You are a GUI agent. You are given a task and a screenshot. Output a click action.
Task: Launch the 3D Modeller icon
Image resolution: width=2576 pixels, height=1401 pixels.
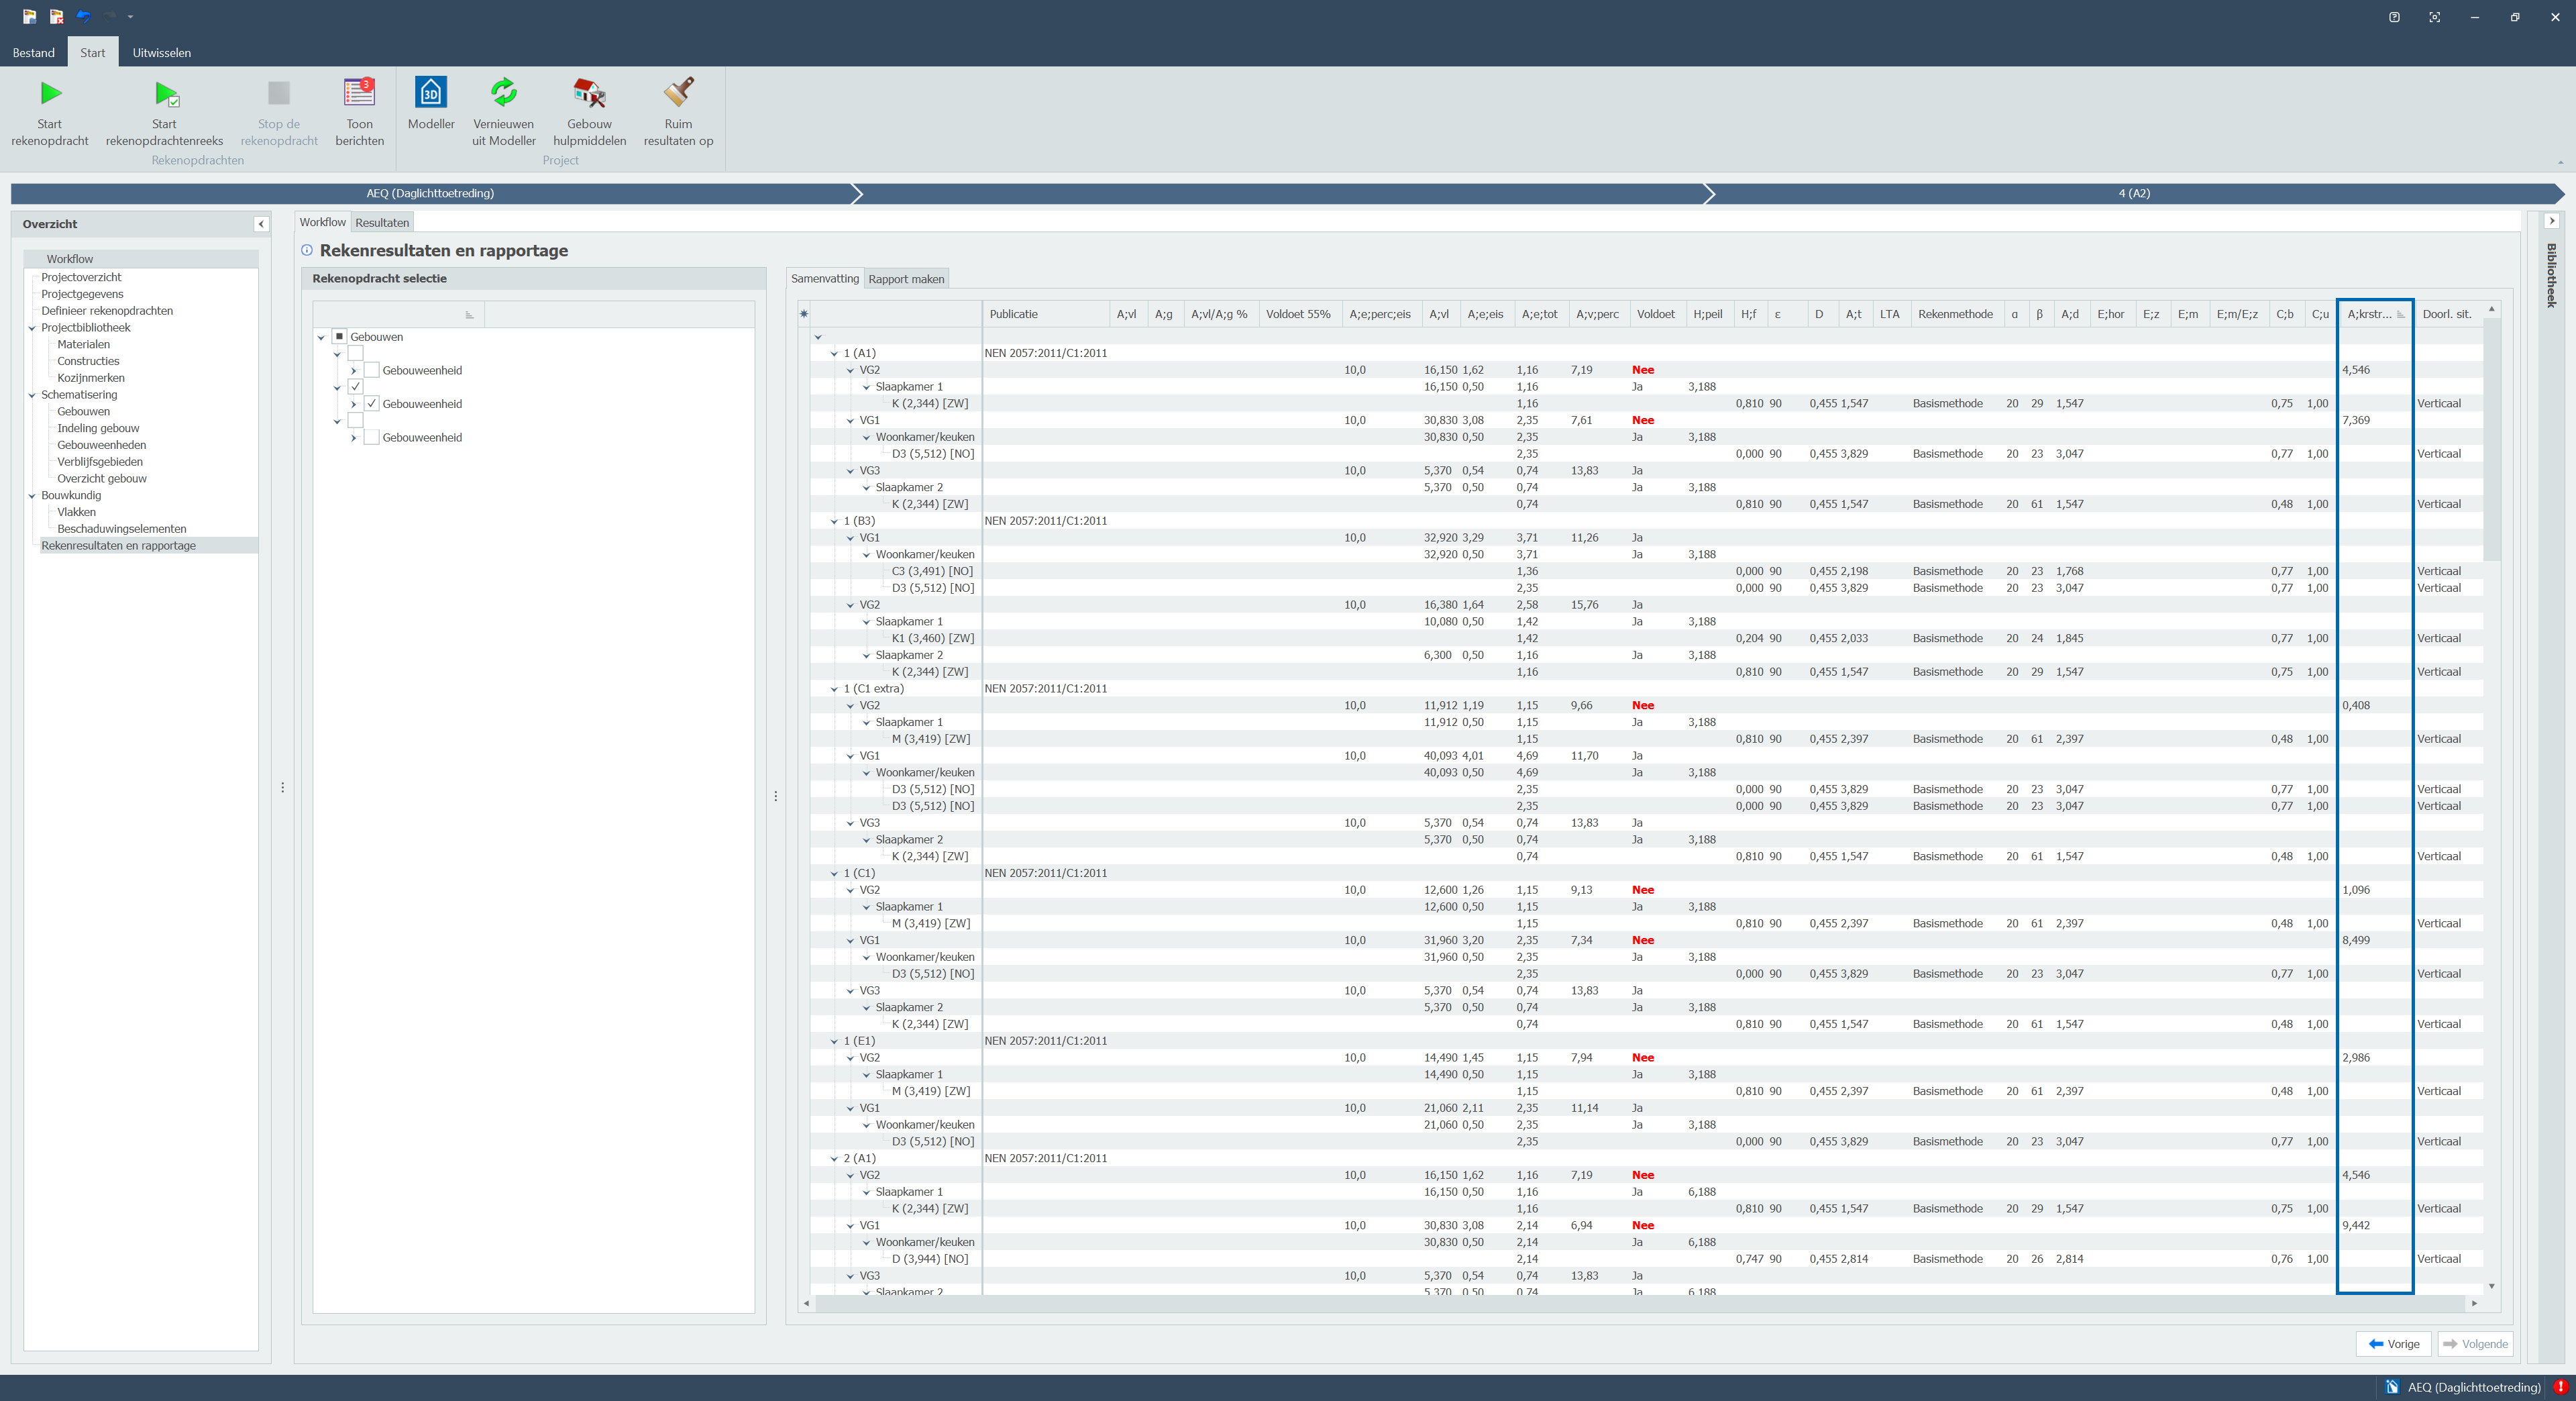(431, 92)
